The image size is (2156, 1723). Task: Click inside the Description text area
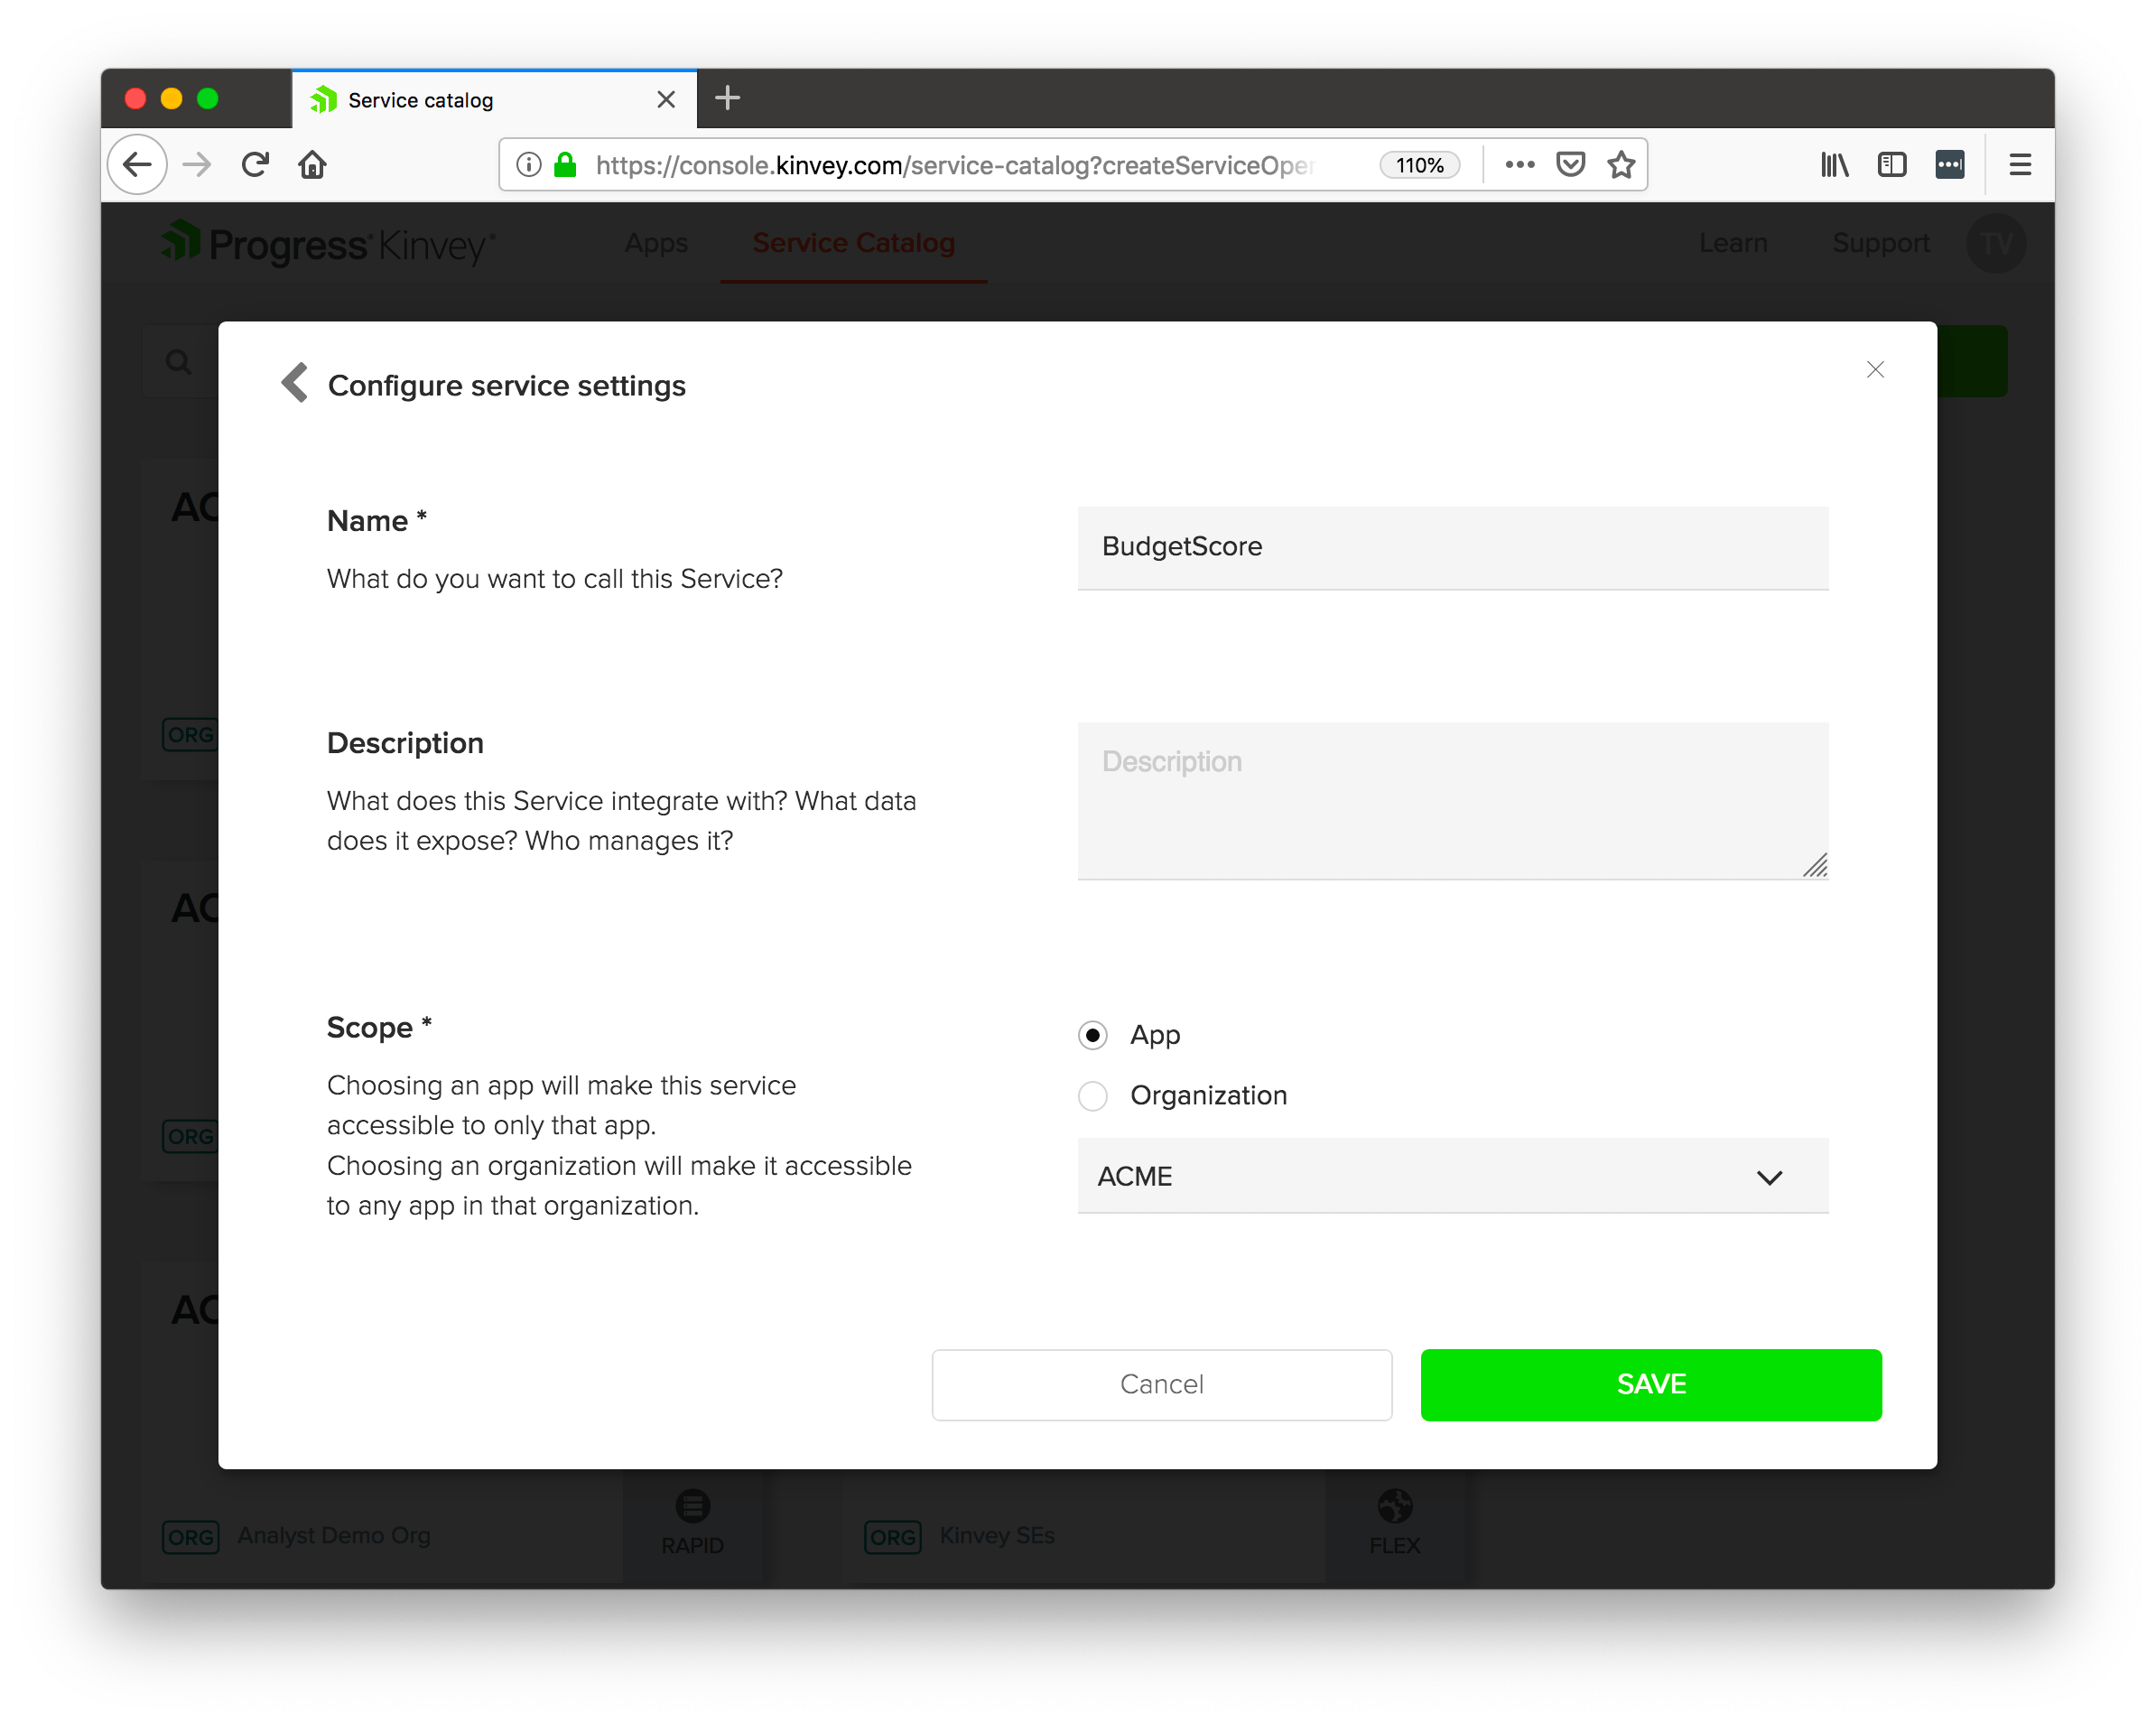pos(1452,800)
